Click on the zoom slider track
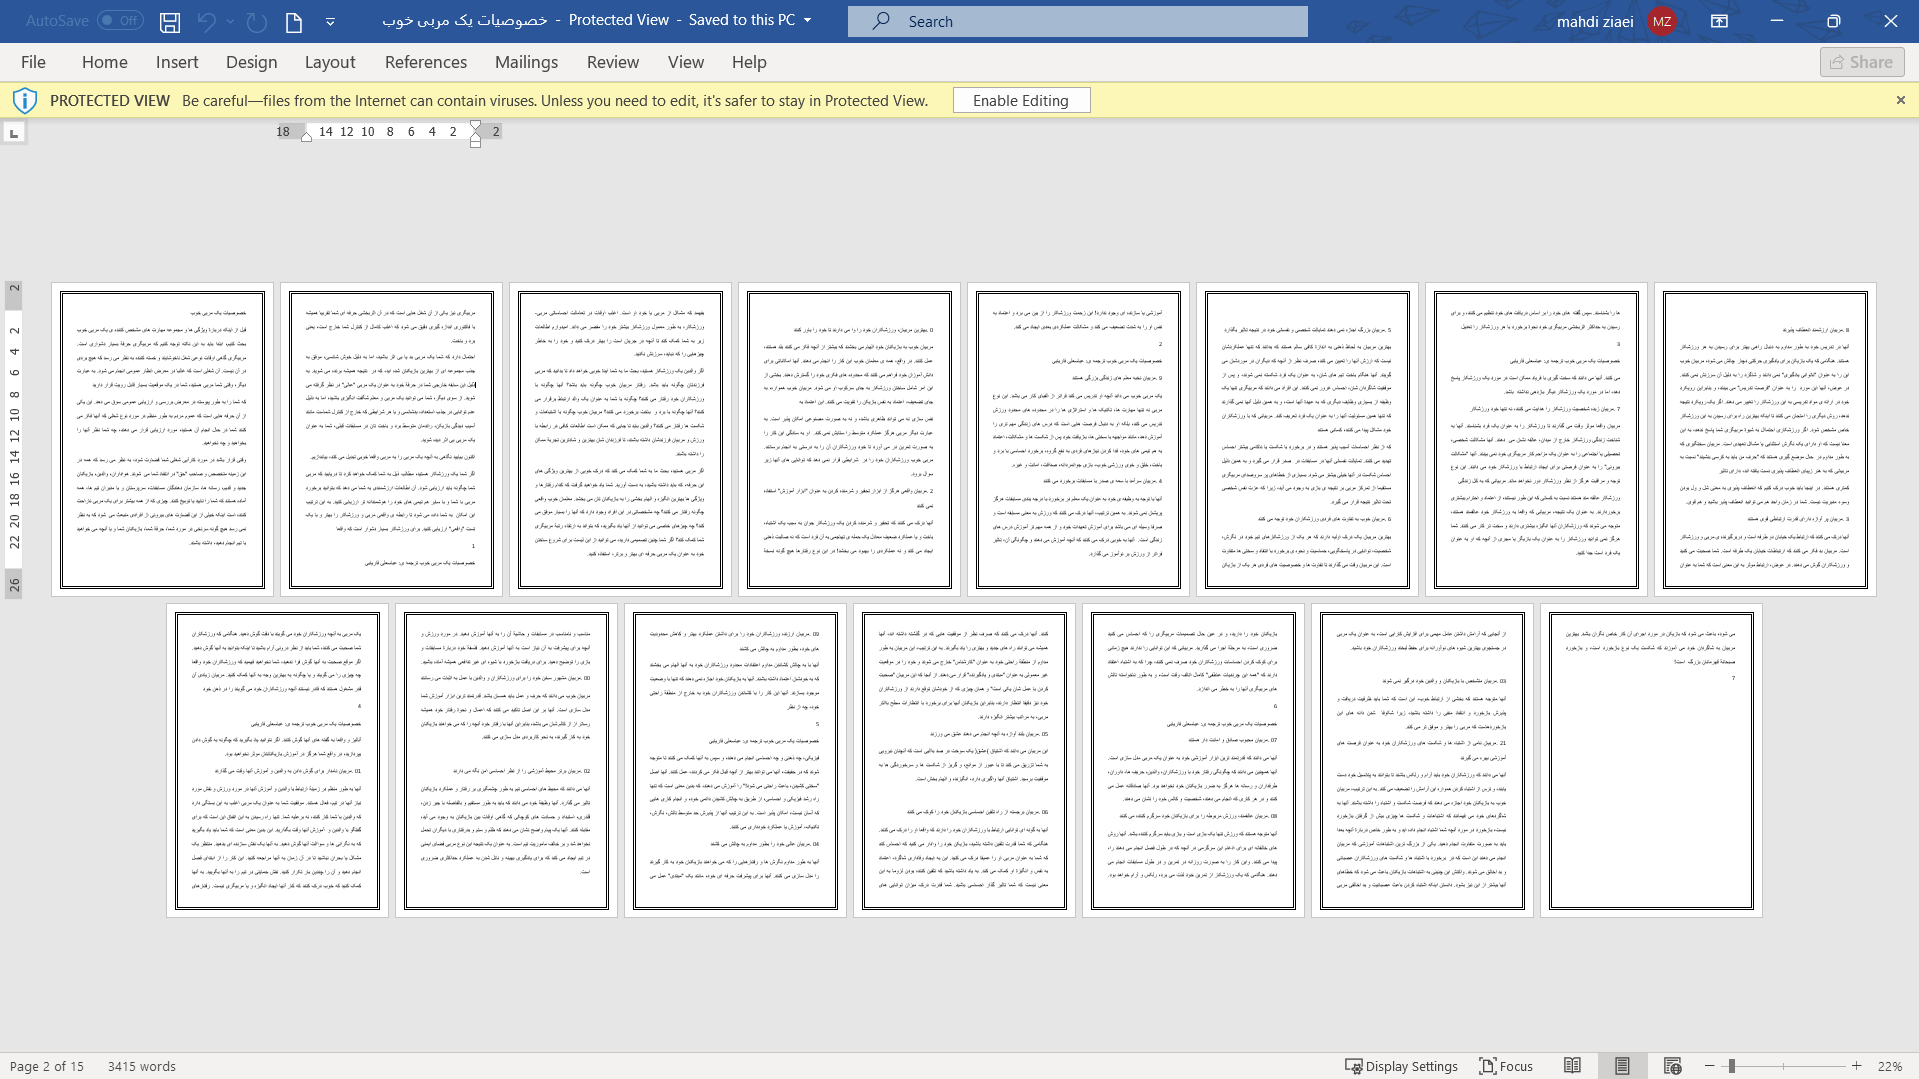 [x=1784, y=1066]
